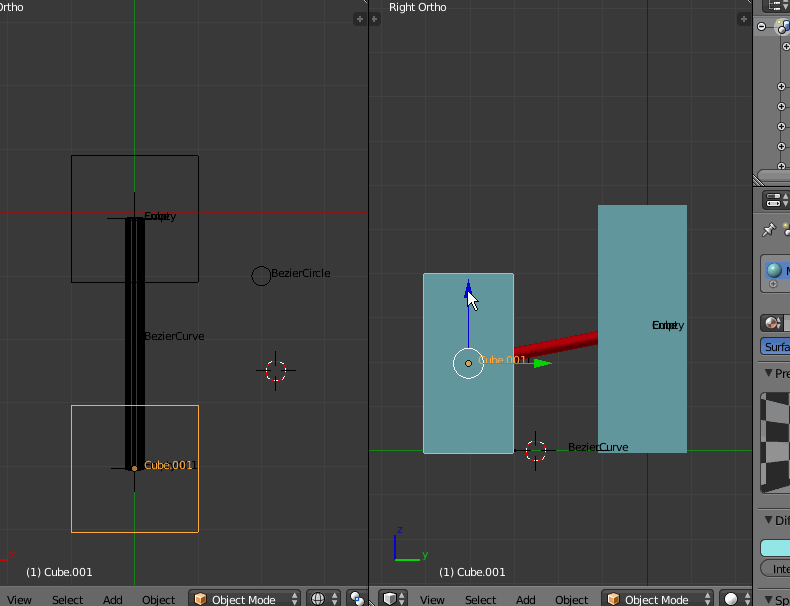Image resolution: width=790 pixels, height=606 pixels.
Task: Click the diffuse color swatch
Action: tap(775, 548)
